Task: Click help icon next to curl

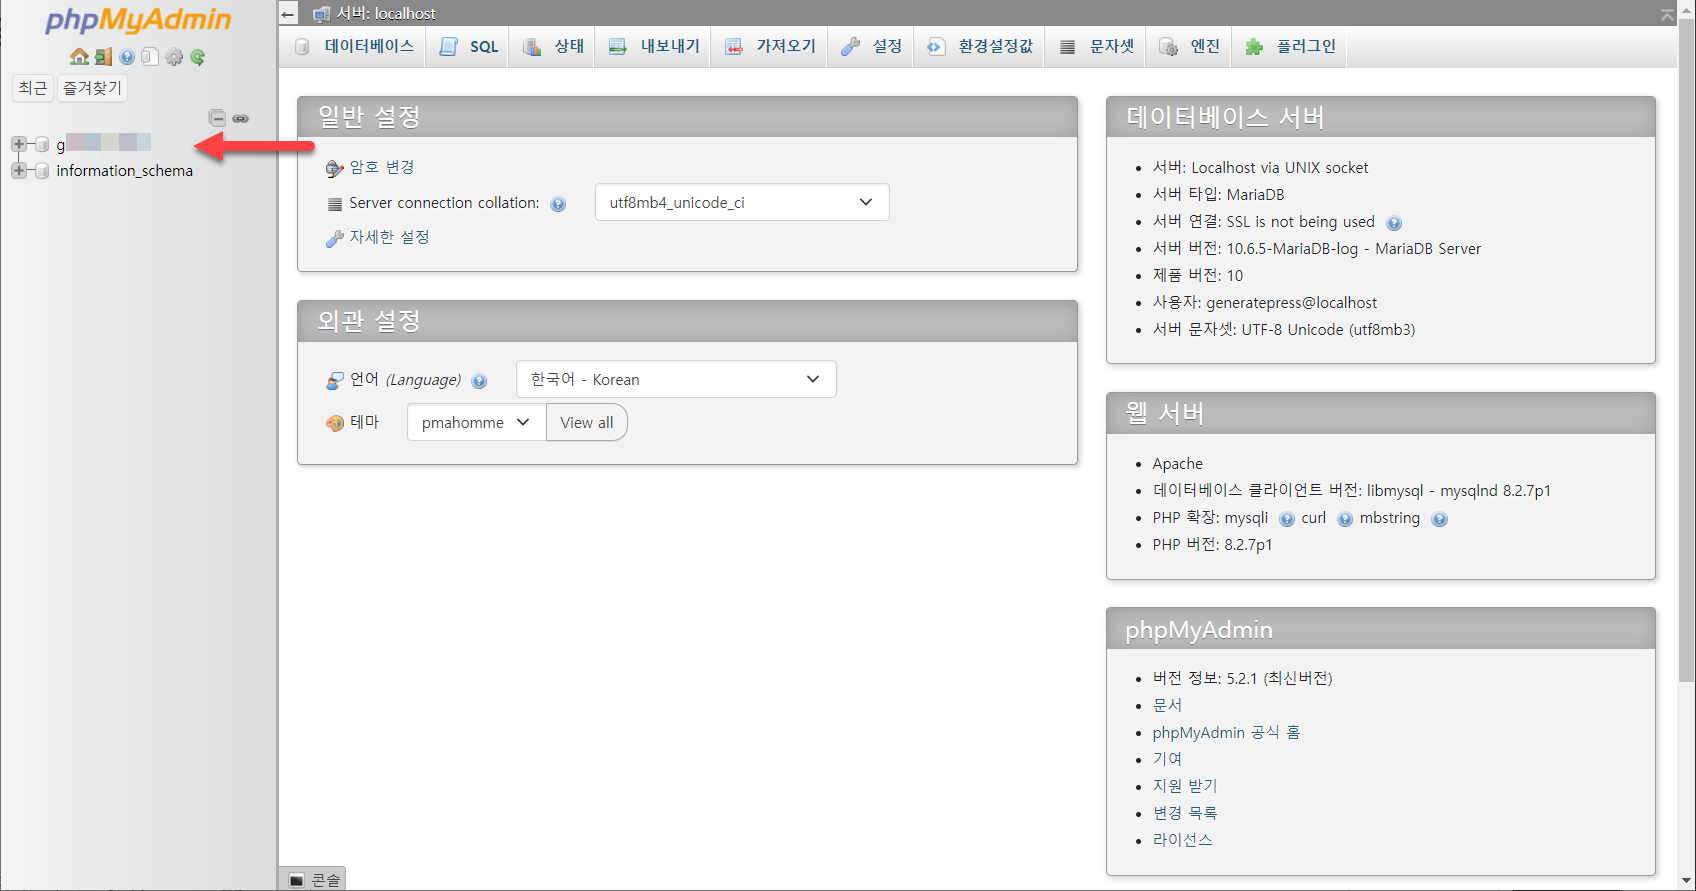Action: 1345,519
